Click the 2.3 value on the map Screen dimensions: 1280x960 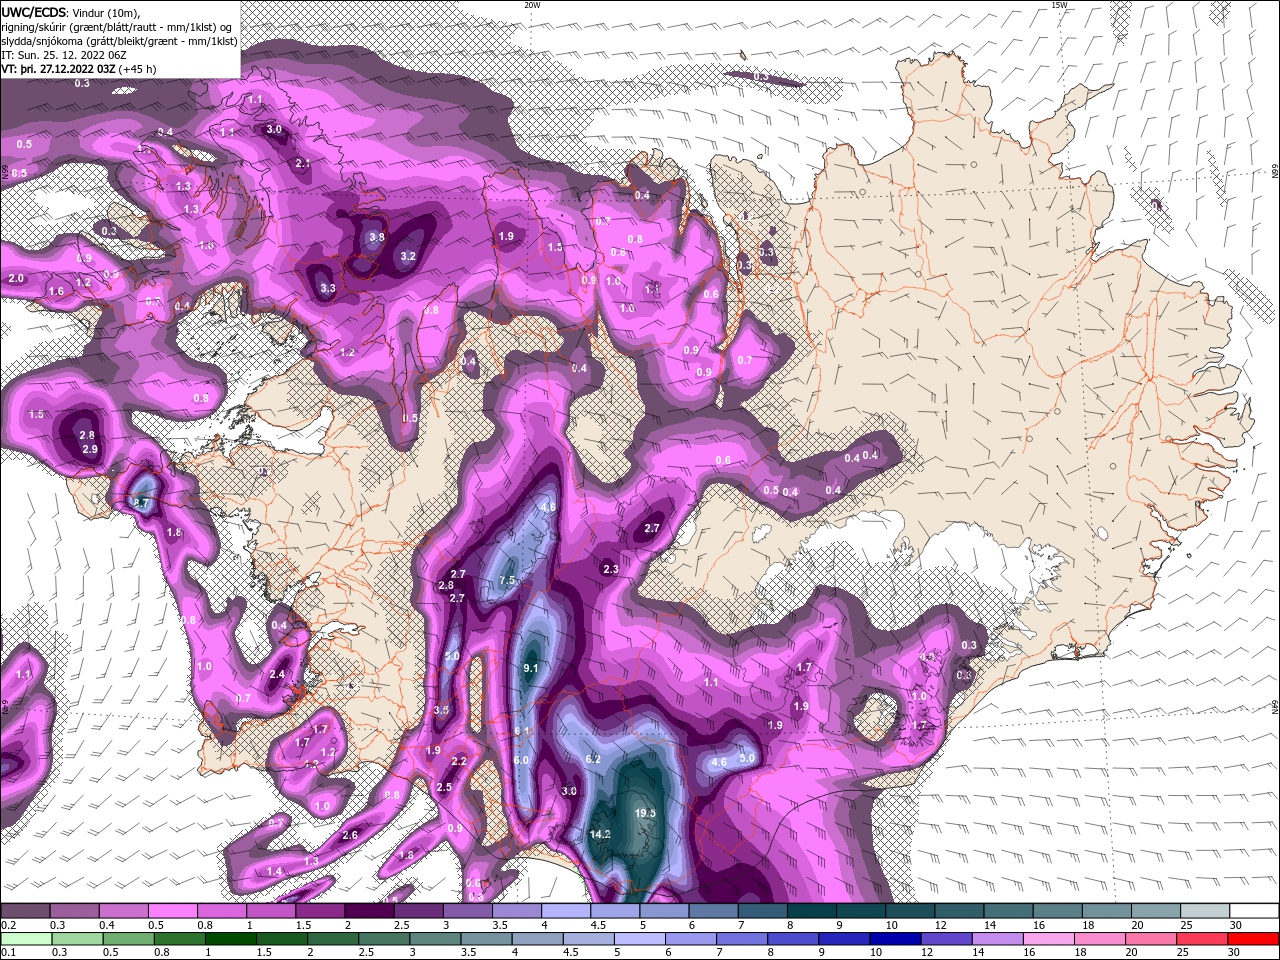[611, 569]
